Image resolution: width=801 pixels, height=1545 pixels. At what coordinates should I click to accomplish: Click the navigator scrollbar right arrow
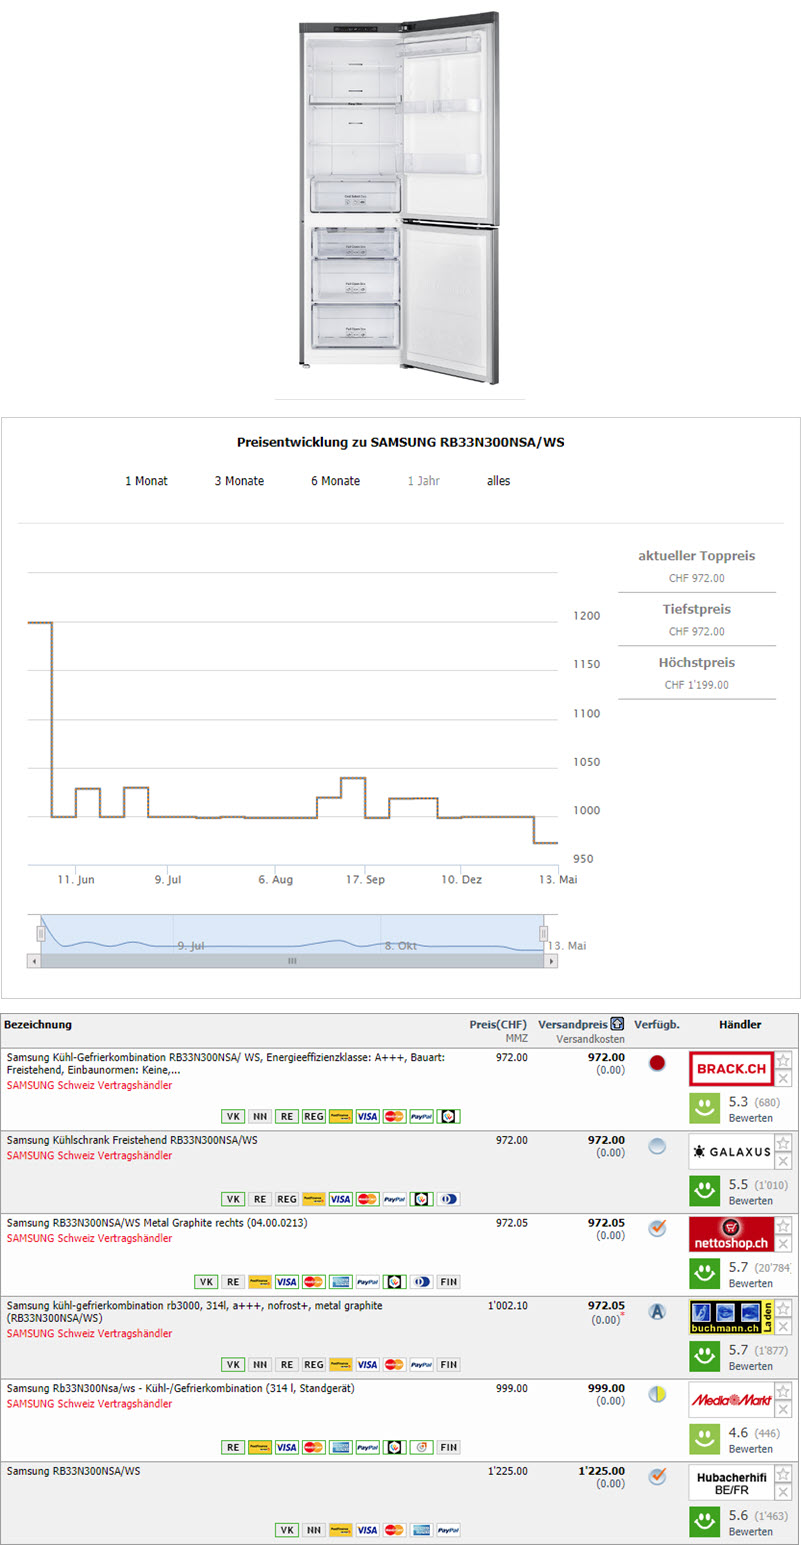(551, 961)
